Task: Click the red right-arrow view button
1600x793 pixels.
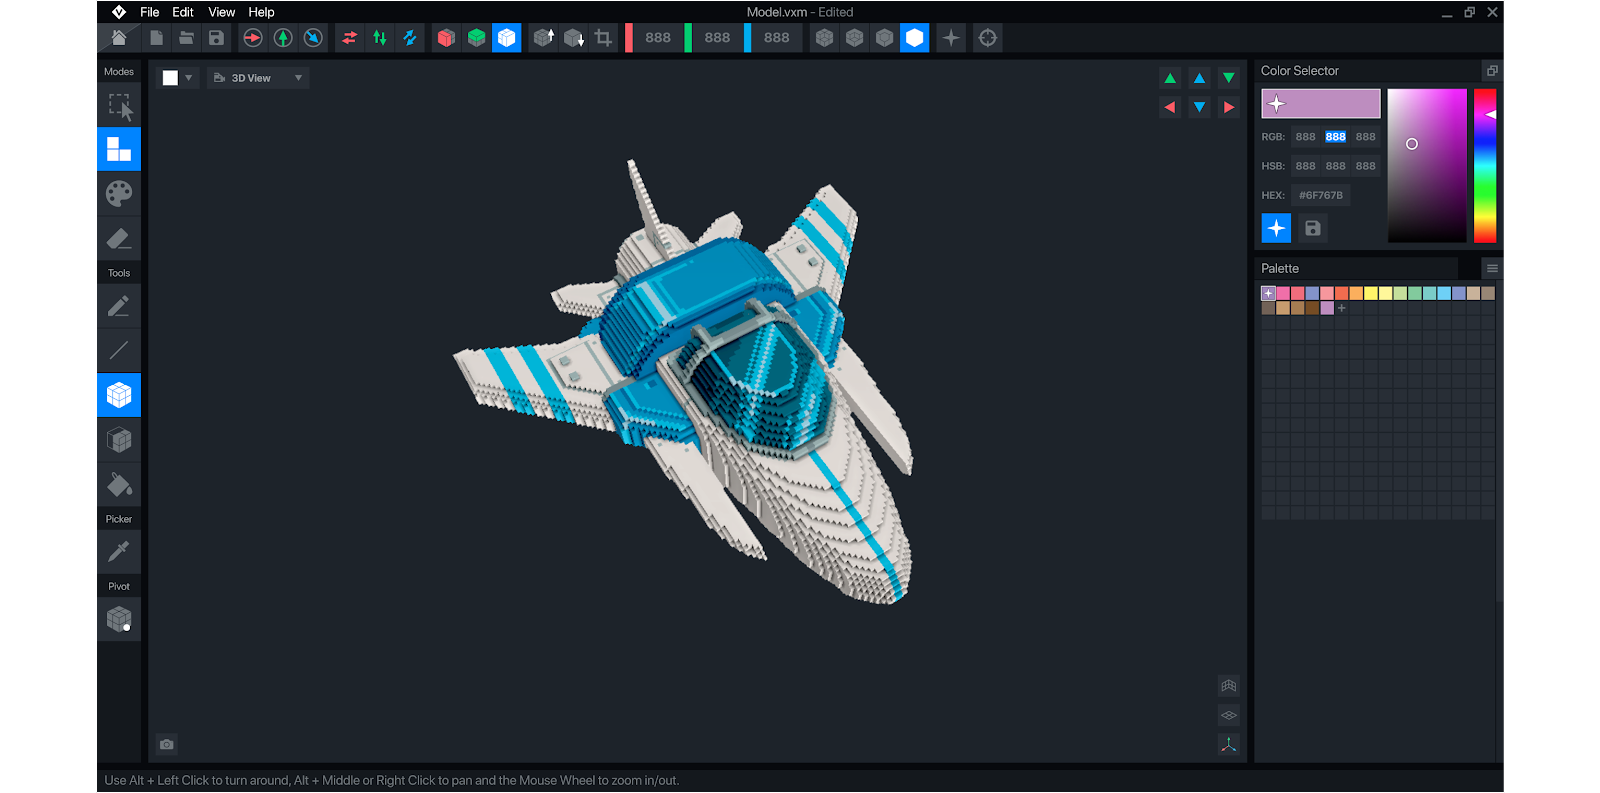Action: (x=1229, y=107)
